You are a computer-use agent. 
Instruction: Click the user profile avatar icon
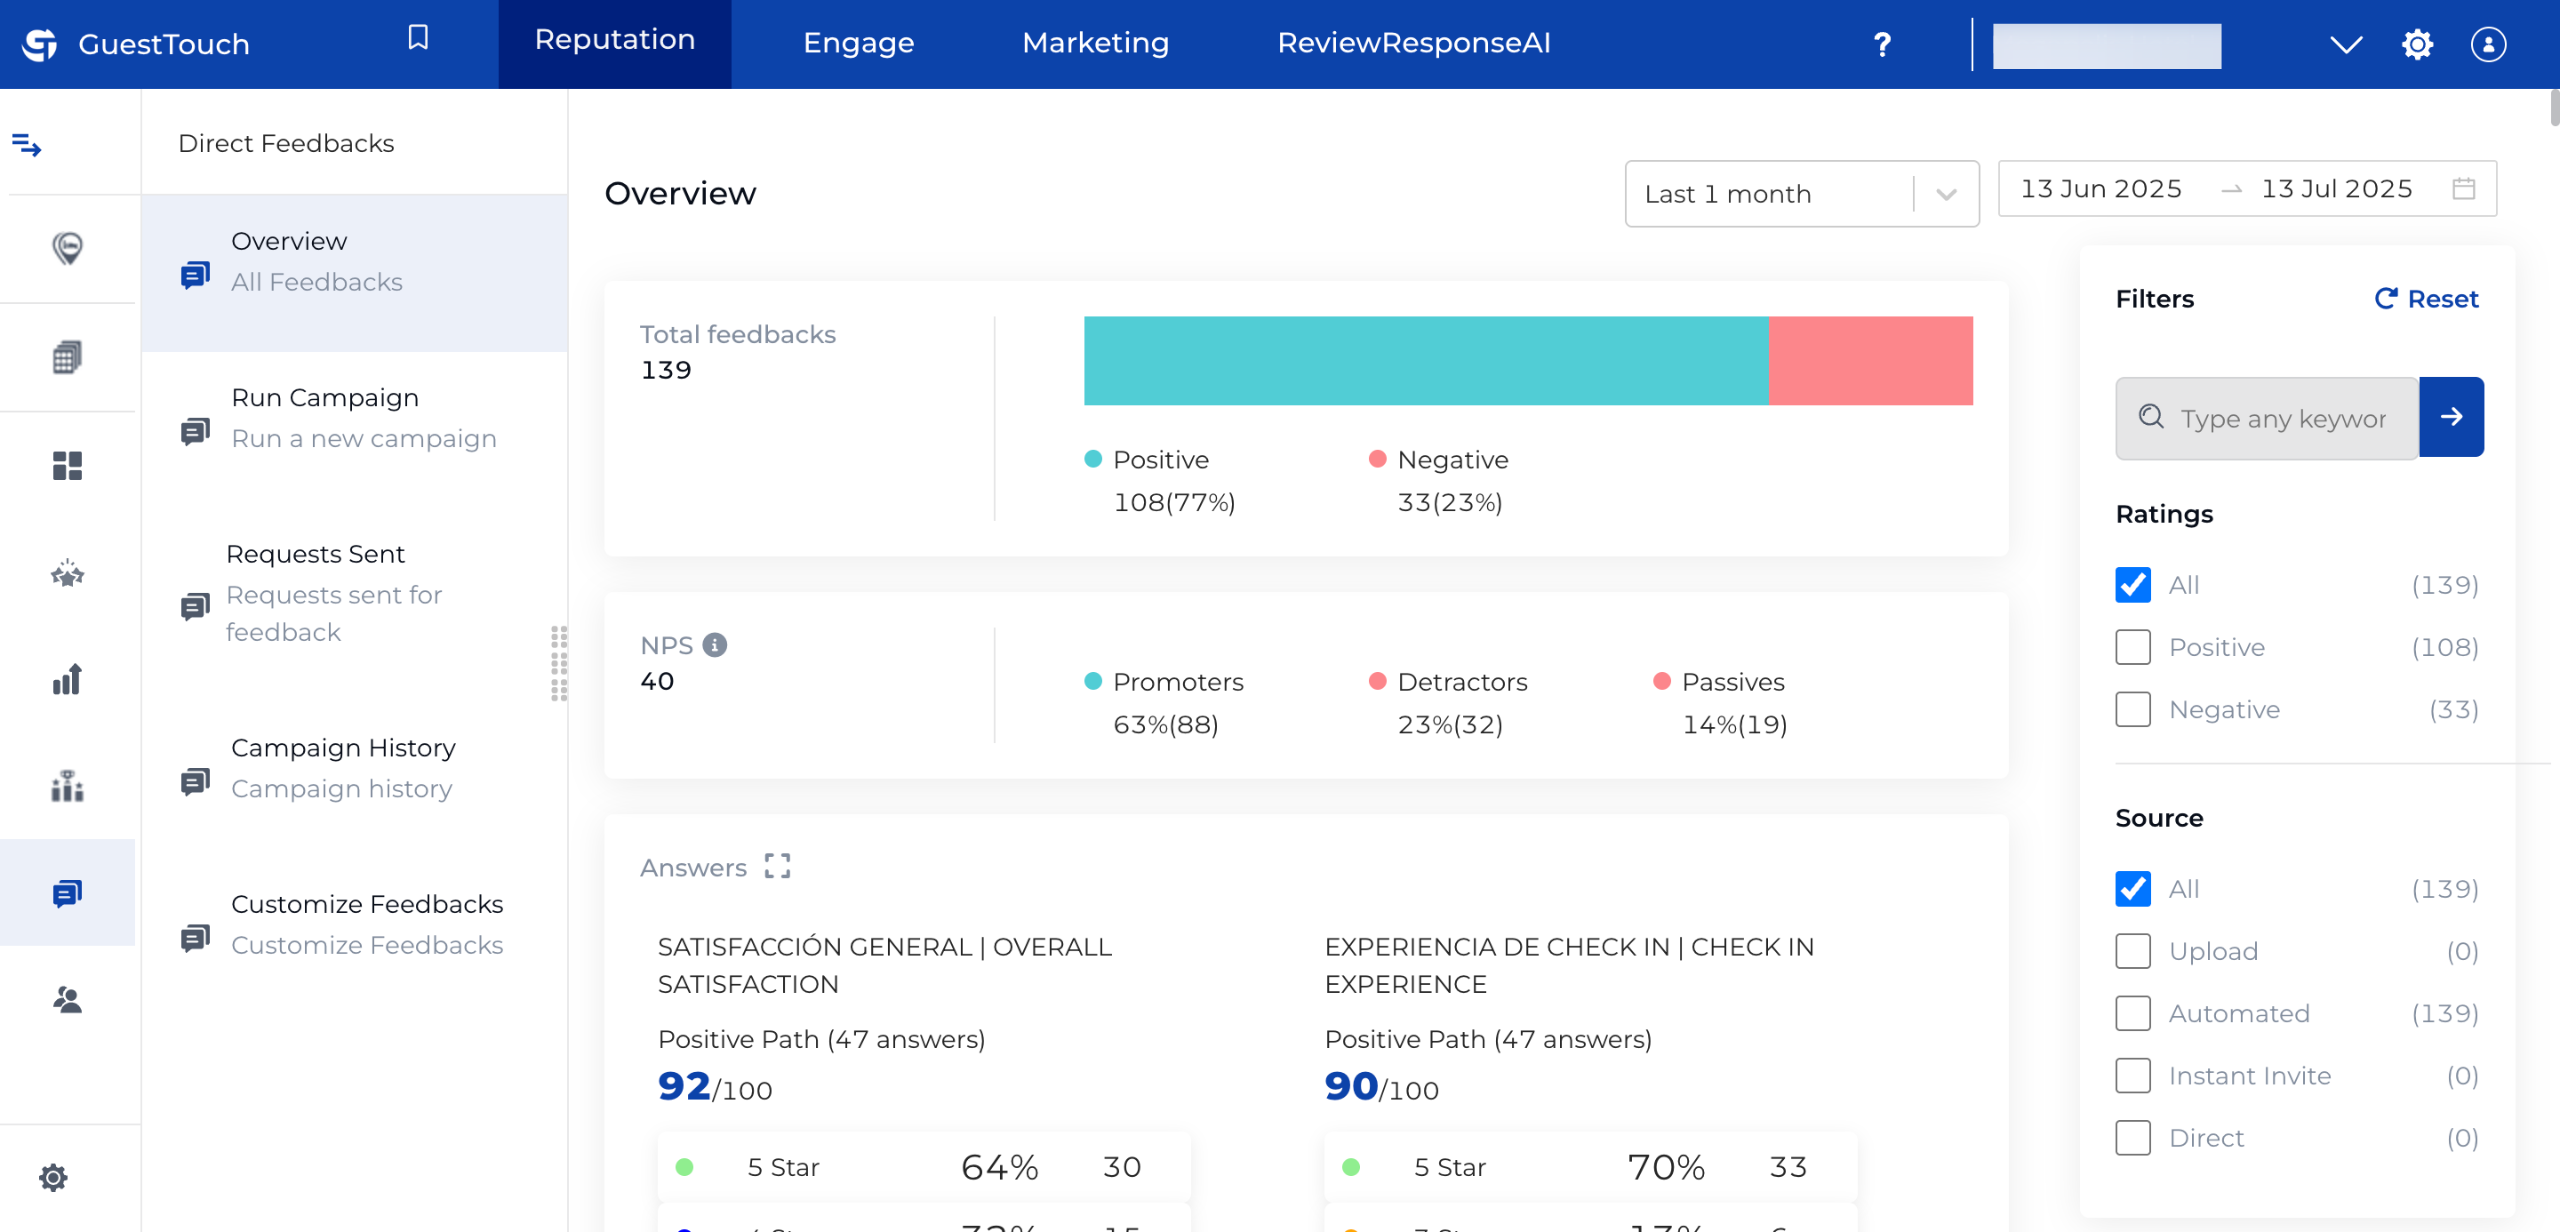pyautogui.click(x=2487, y=44)
